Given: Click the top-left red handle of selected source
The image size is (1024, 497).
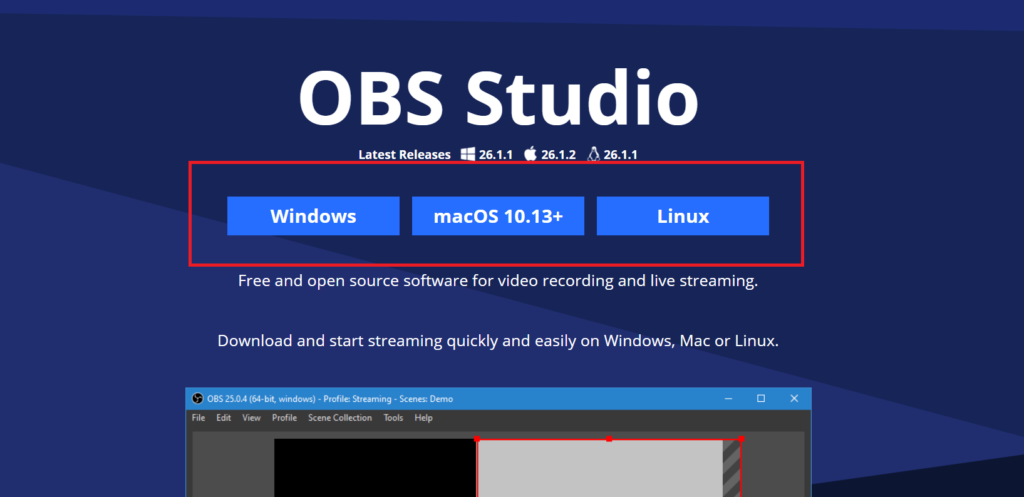Looking at the screenshot, I should tap(477, 439).
